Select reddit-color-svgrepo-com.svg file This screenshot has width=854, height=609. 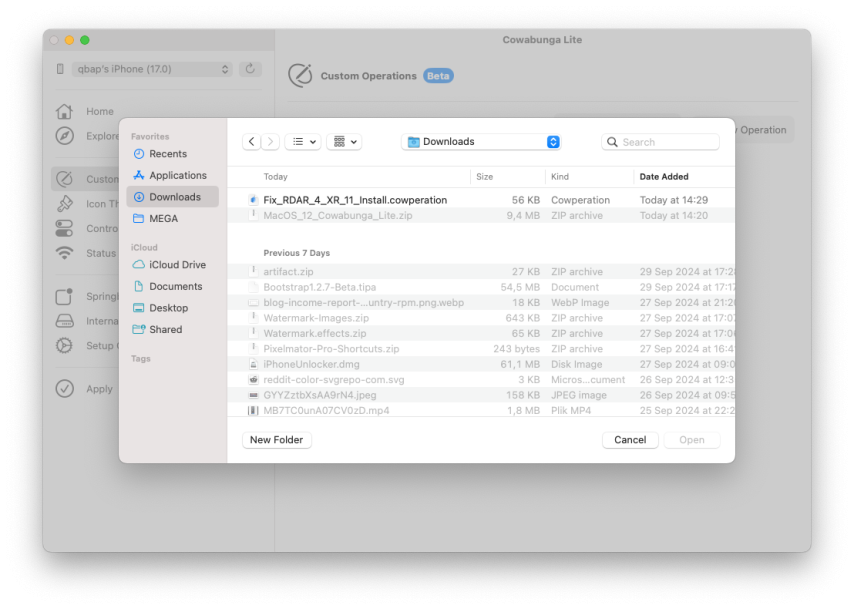[x=481, y=379]
